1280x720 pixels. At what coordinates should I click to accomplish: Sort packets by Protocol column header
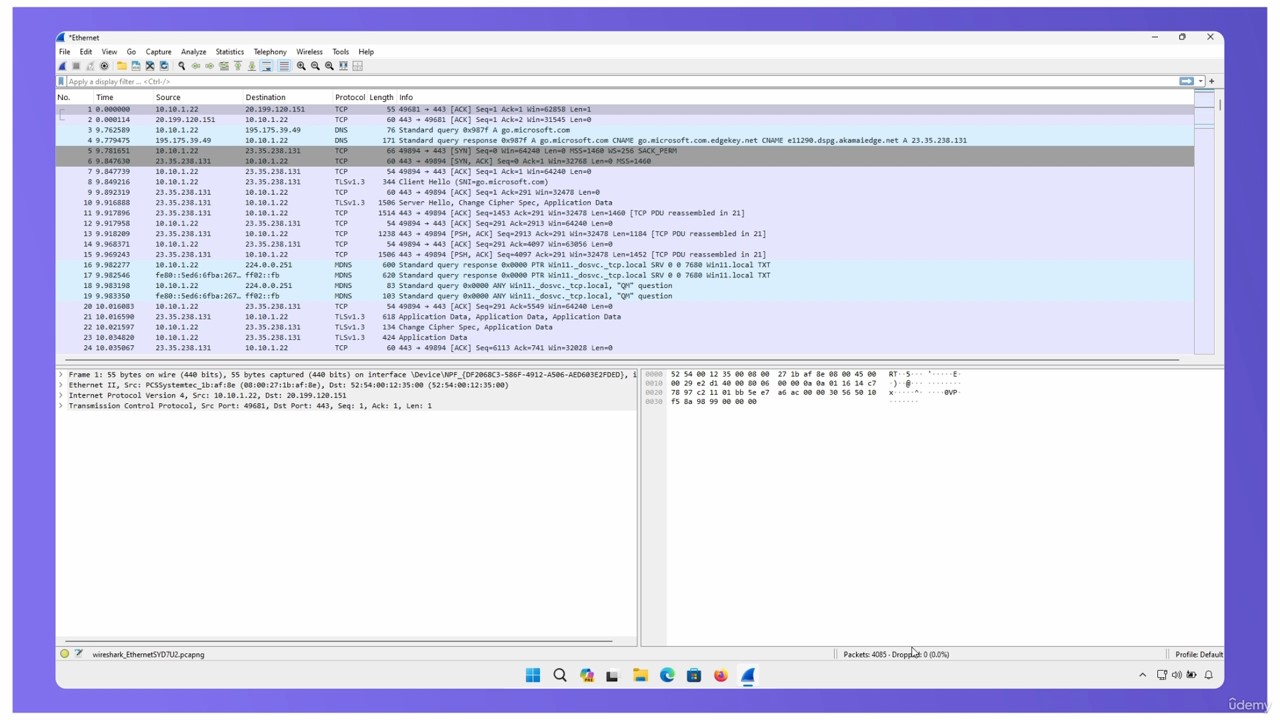(x=350, y=97)
